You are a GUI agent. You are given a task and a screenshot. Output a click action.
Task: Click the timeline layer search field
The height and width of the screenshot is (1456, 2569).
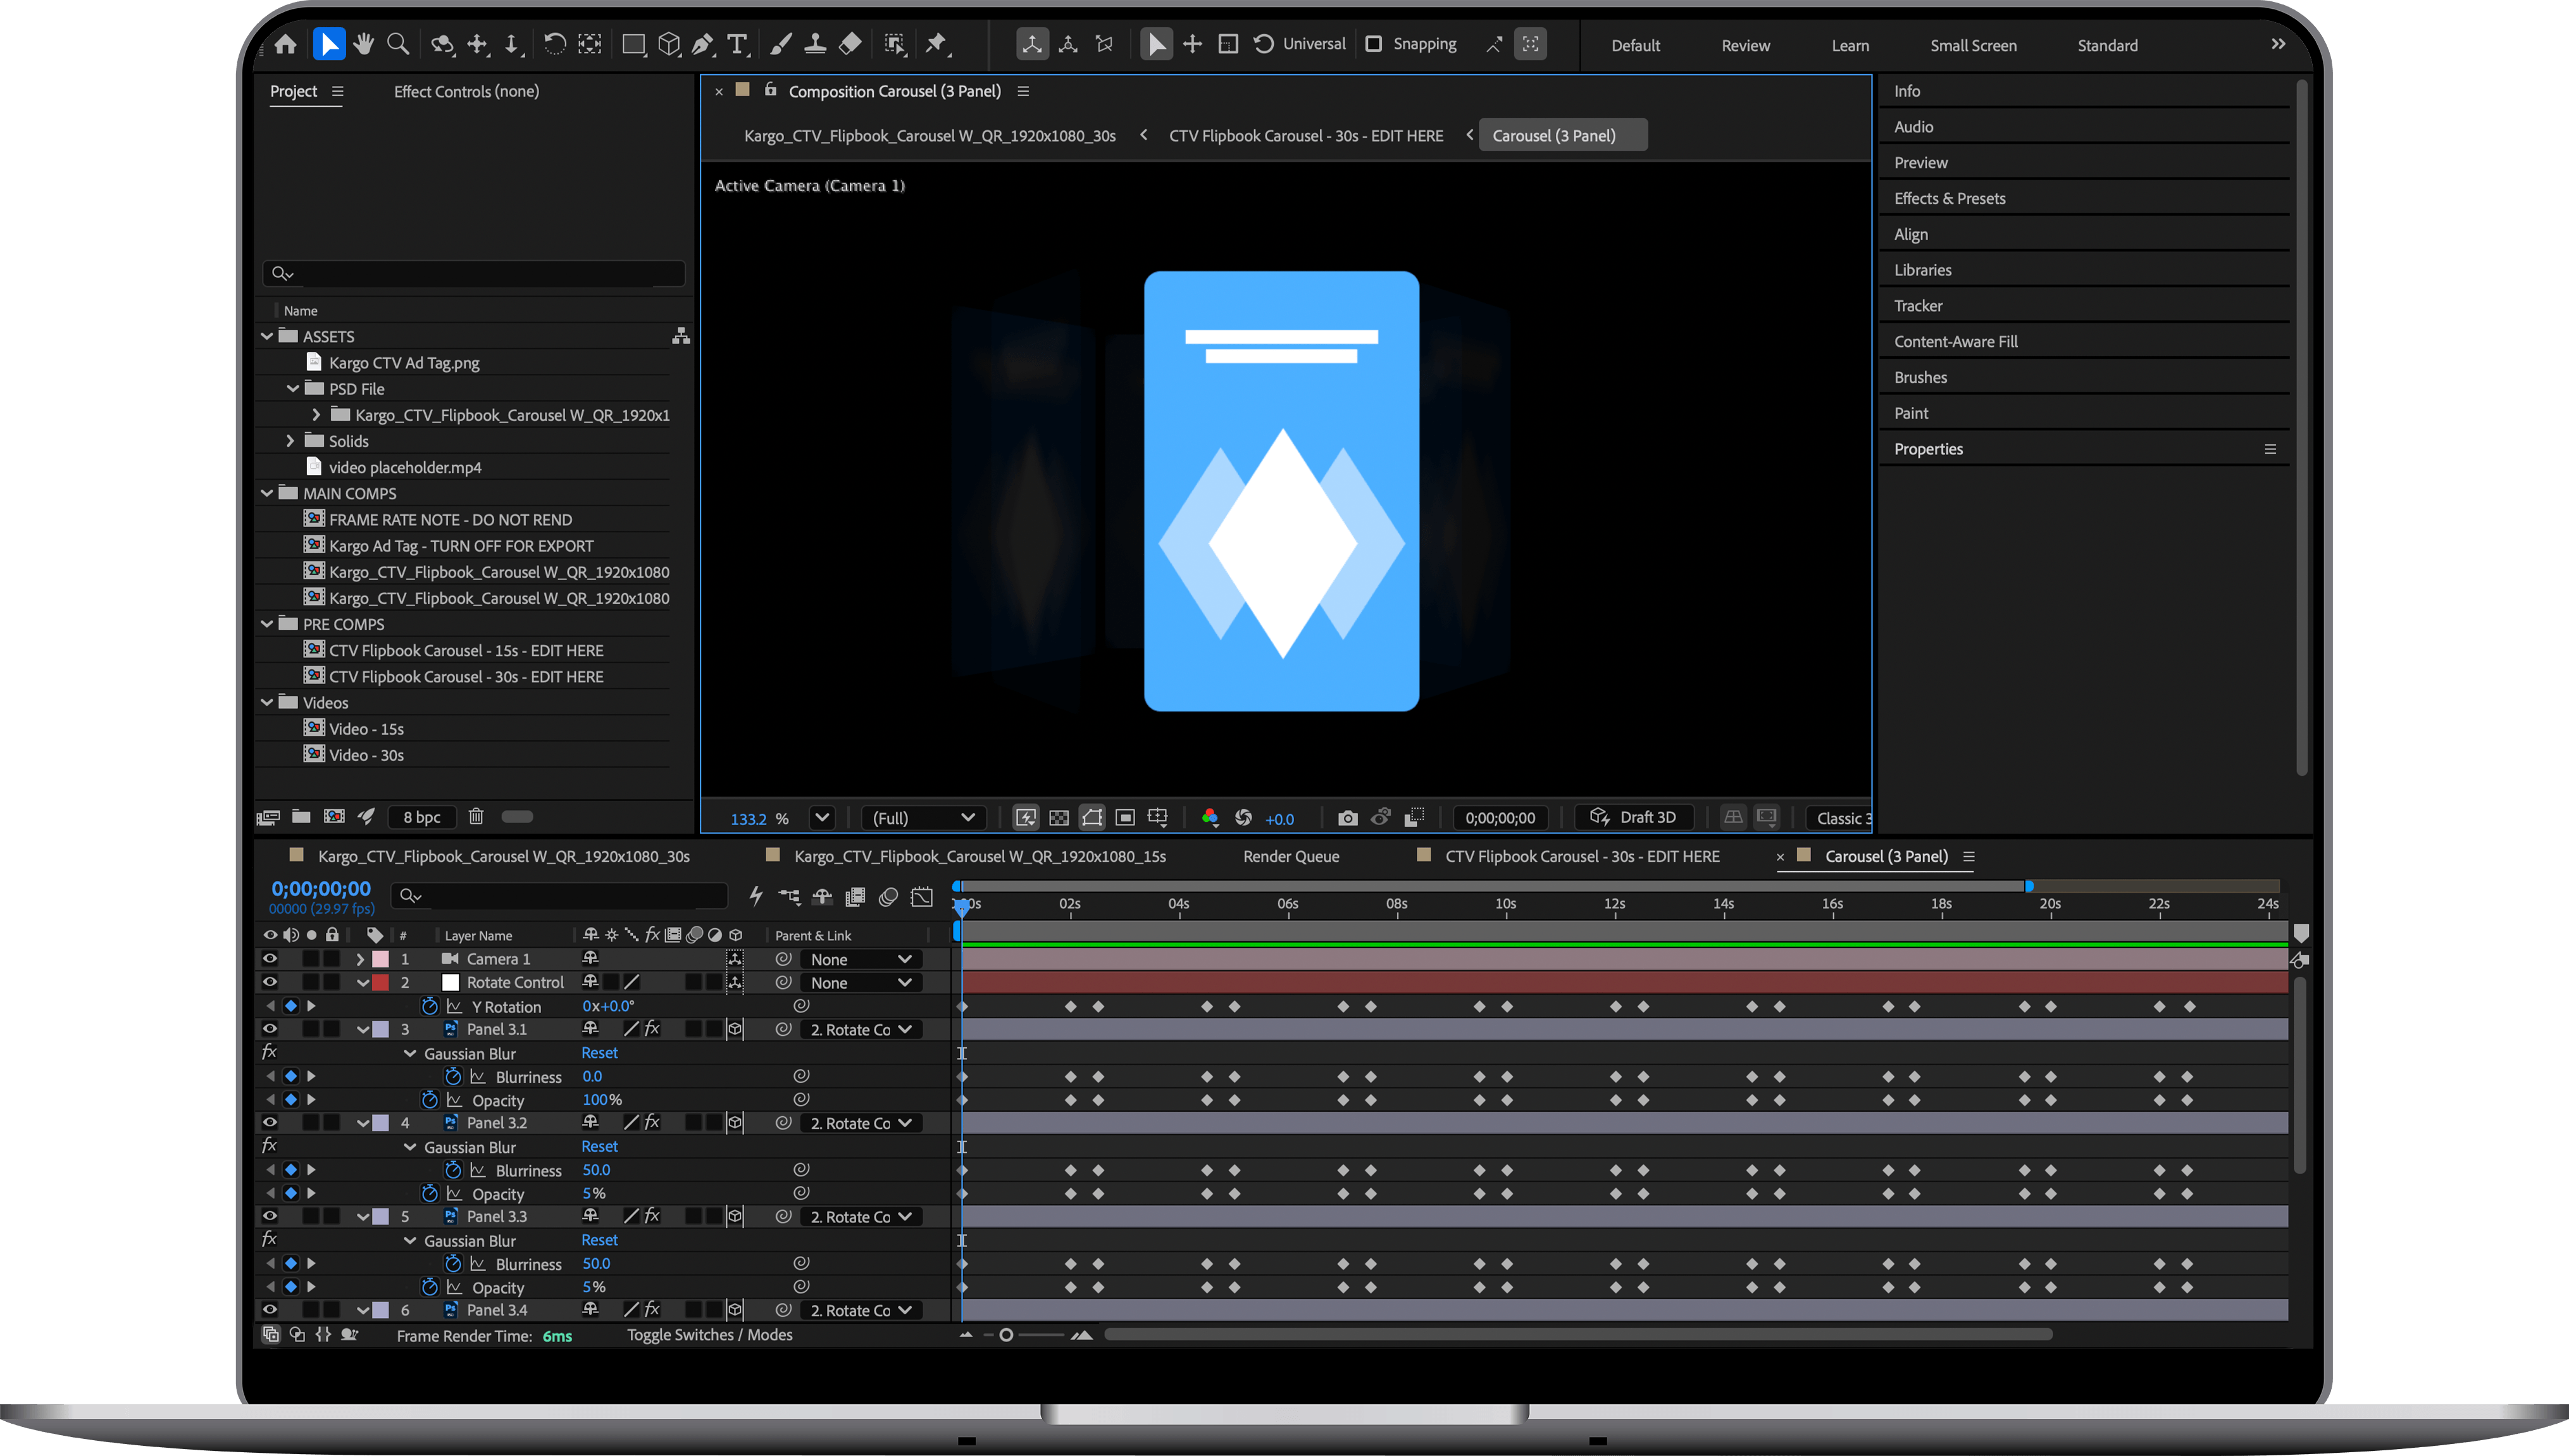point(560,895)
